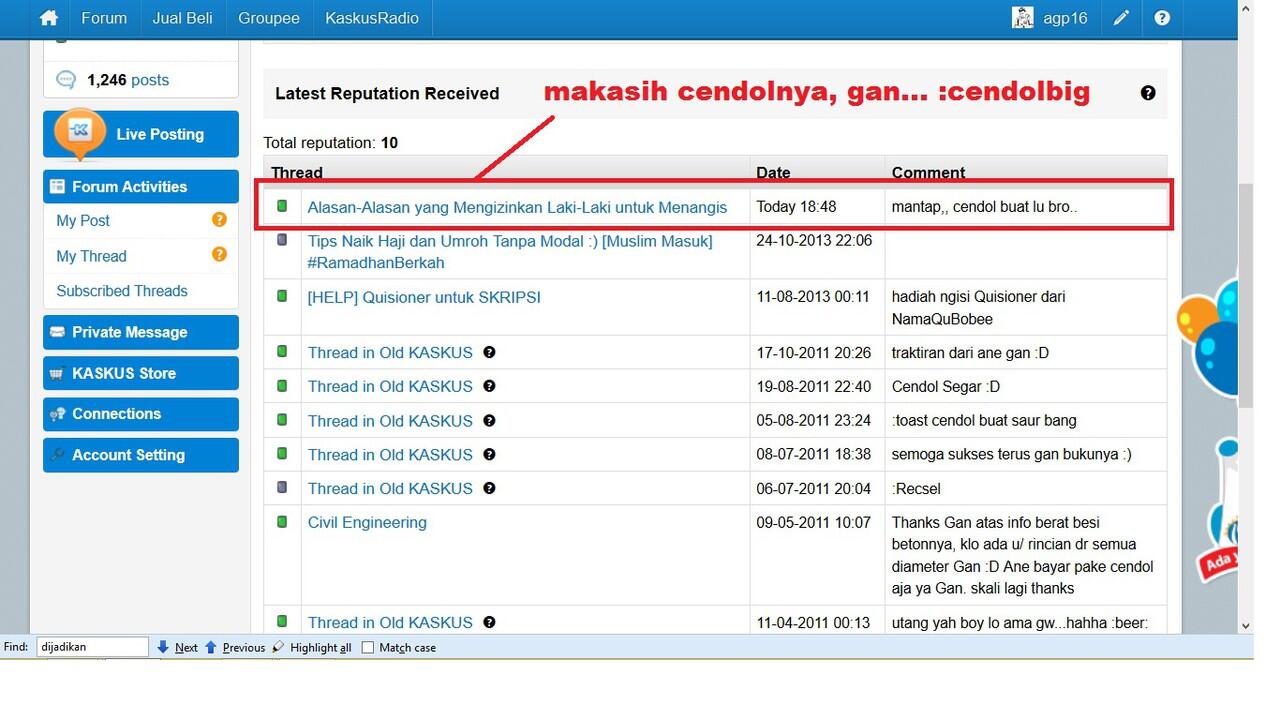This screenshot has height=720, width=1280.
Task: Click scrollbar down arrow
Action: 1245,626
